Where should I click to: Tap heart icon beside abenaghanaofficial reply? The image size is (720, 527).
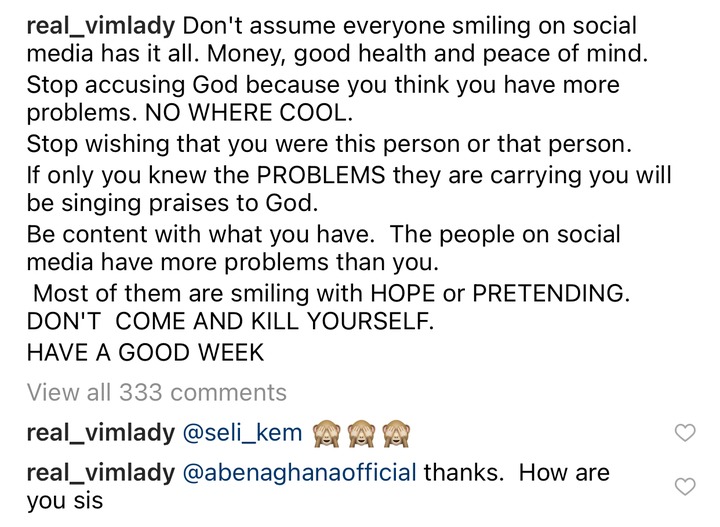point(685,486)
